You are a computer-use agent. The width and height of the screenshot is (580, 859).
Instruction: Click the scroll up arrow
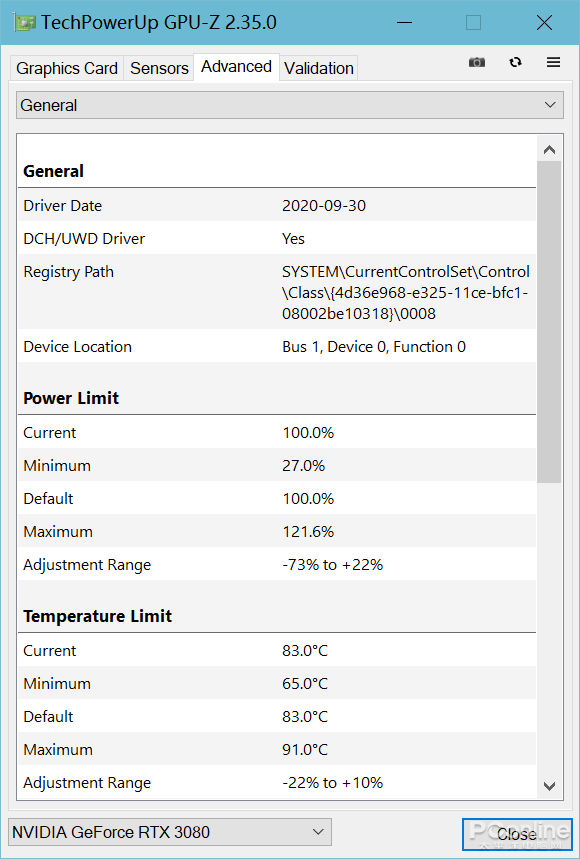549,150
